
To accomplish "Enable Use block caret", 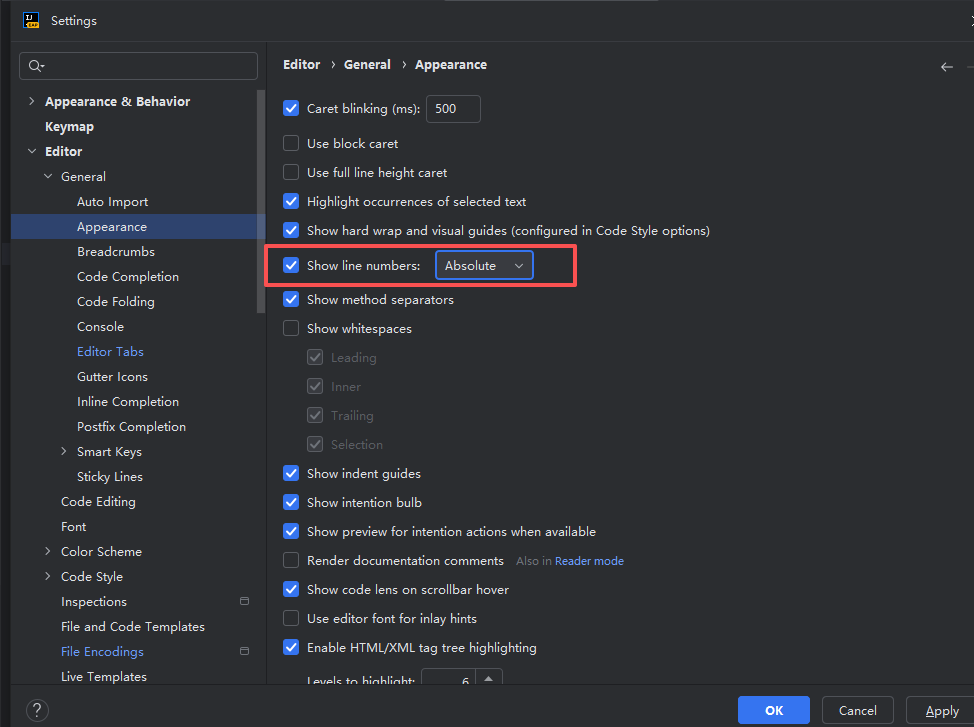I will (291, 143).
